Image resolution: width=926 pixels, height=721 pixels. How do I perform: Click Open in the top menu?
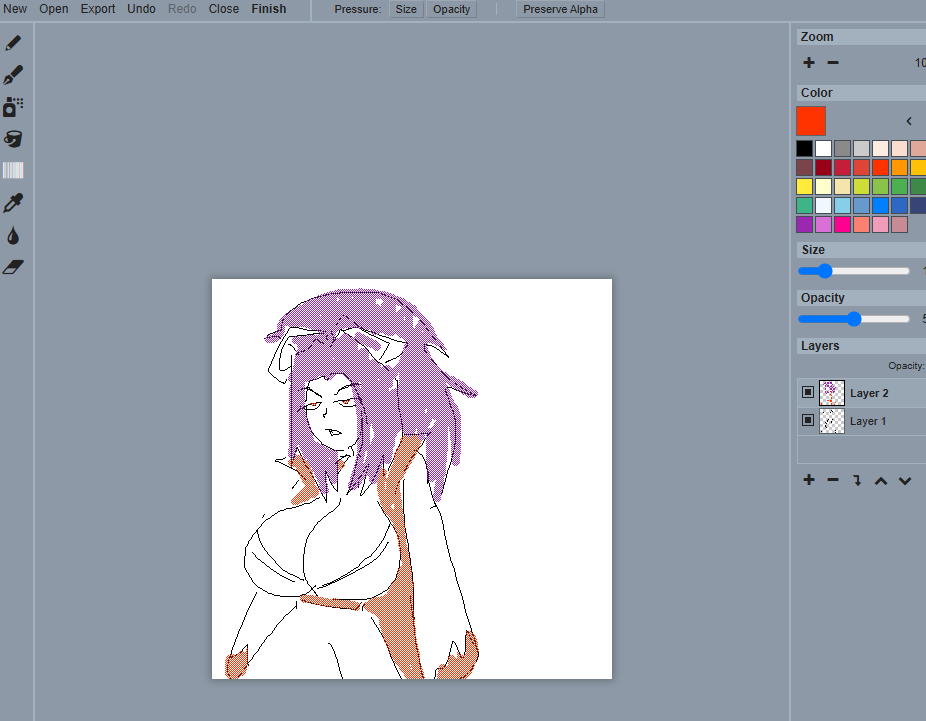(x=54, y=9)
